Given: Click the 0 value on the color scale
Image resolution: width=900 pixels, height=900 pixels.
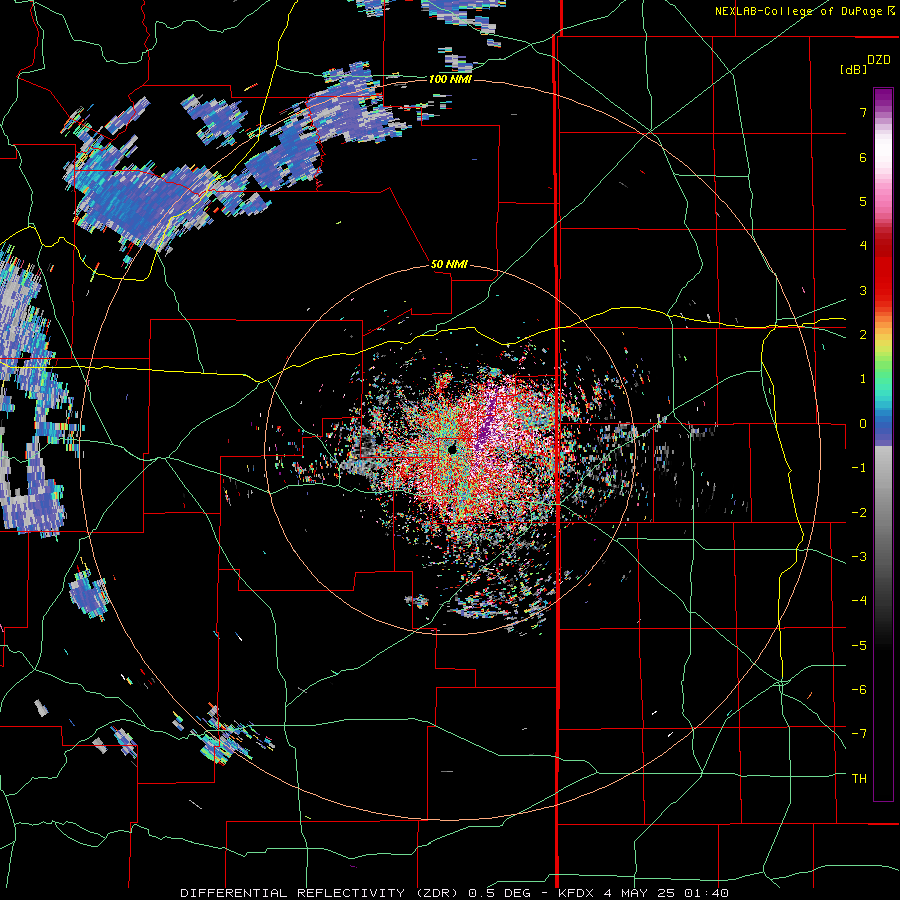Looking at the screenshot, I should (x=863, y=424).
